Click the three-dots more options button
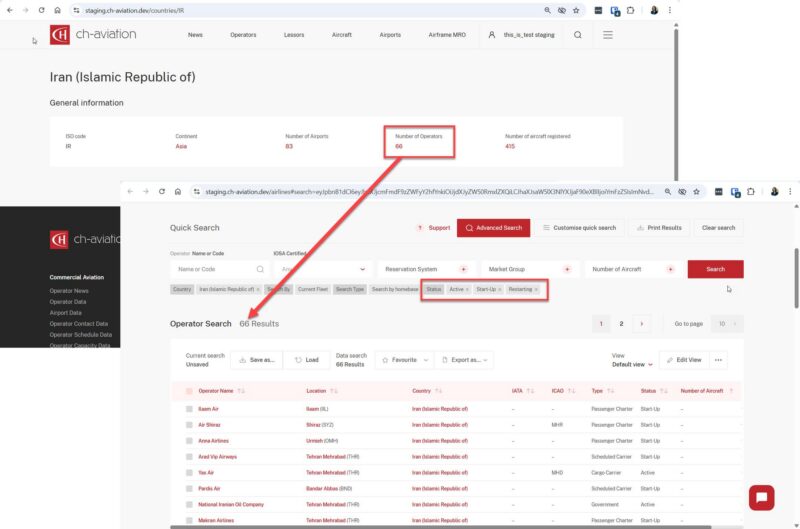This screenshot has width=800, height=529. 717,360
